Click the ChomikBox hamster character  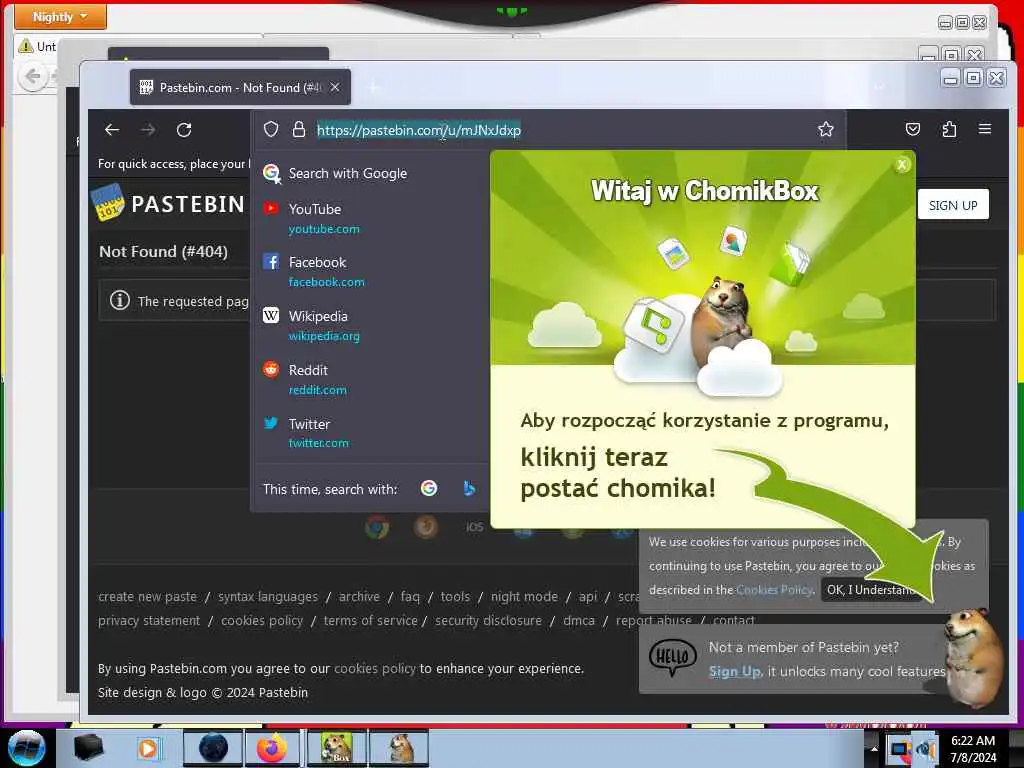974,658
